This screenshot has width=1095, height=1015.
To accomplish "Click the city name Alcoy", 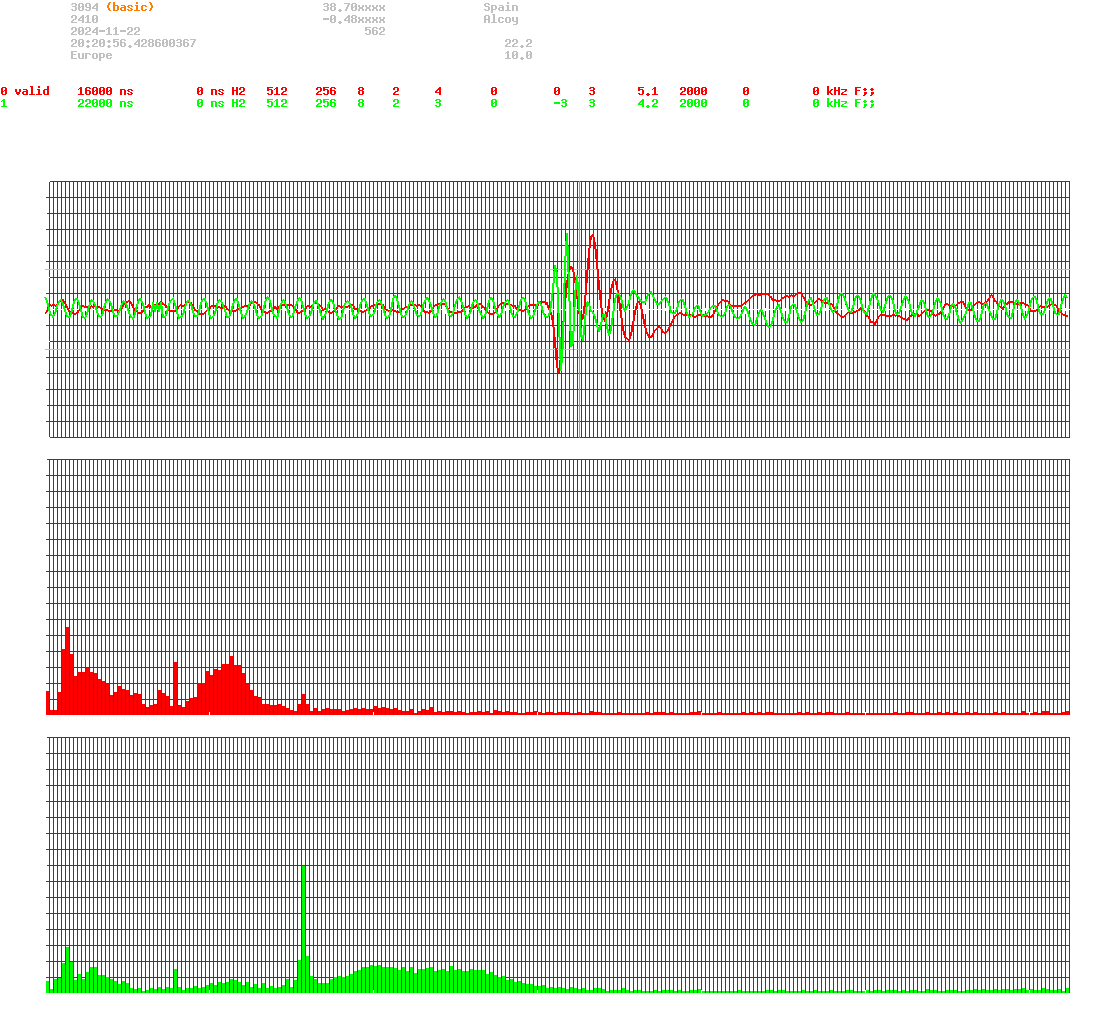I will tap(501, 20).
